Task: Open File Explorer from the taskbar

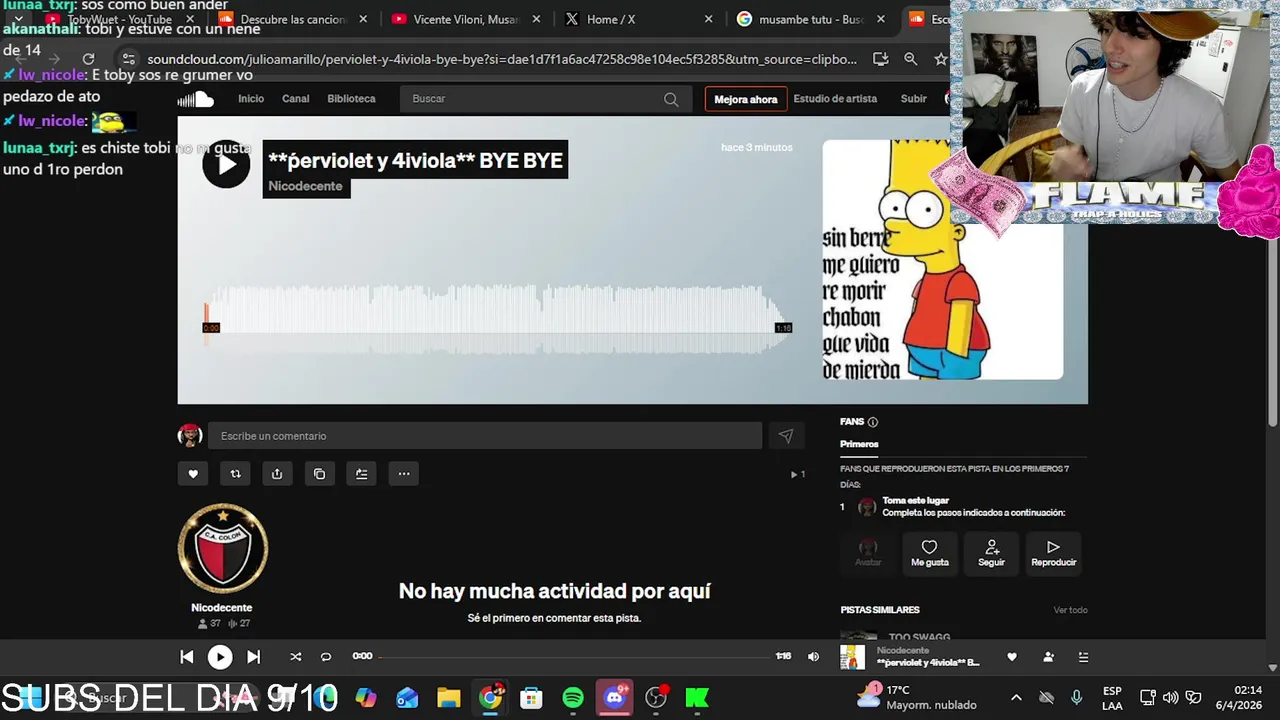Action: [x=448, y=698]
